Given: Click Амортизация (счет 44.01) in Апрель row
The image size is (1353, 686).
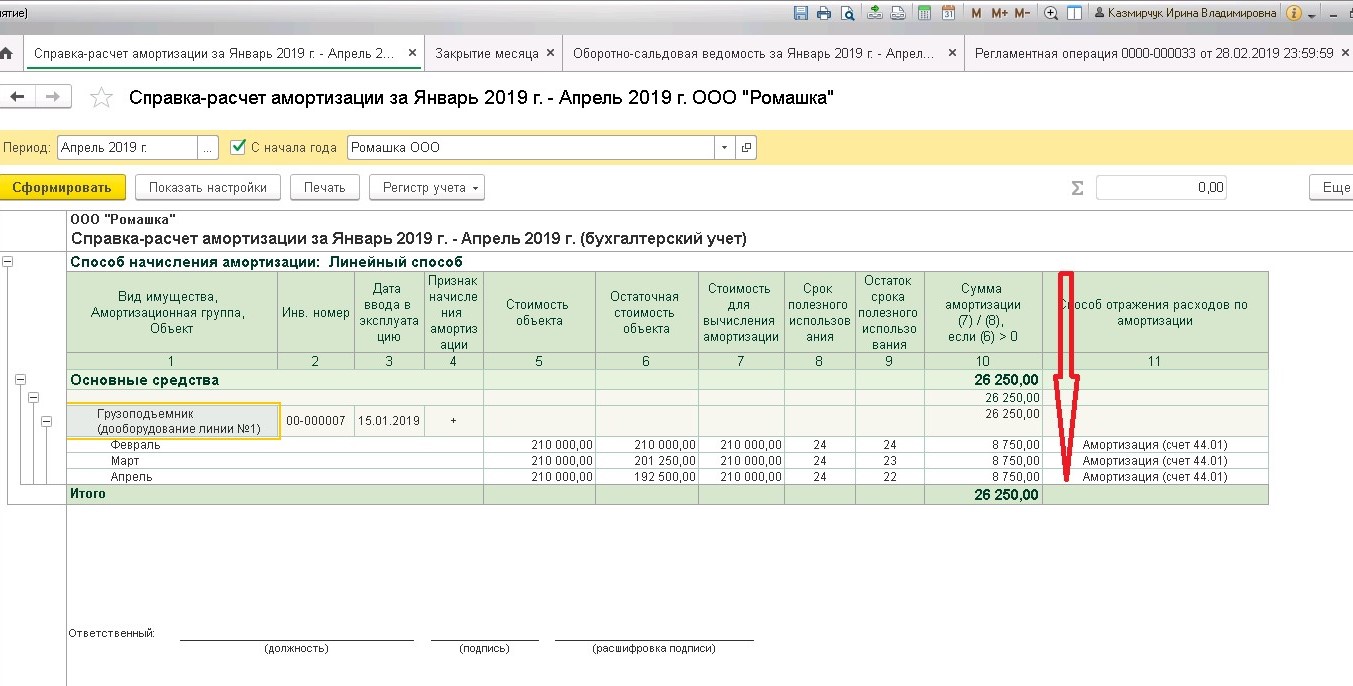Looking at the screenshot, I should pos(1155,477).
